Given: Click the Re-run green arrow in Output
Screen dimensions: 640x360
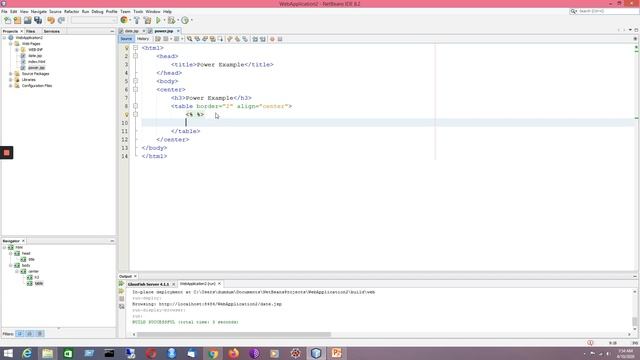Looking at the screenshot, I should tap(121, 284).
